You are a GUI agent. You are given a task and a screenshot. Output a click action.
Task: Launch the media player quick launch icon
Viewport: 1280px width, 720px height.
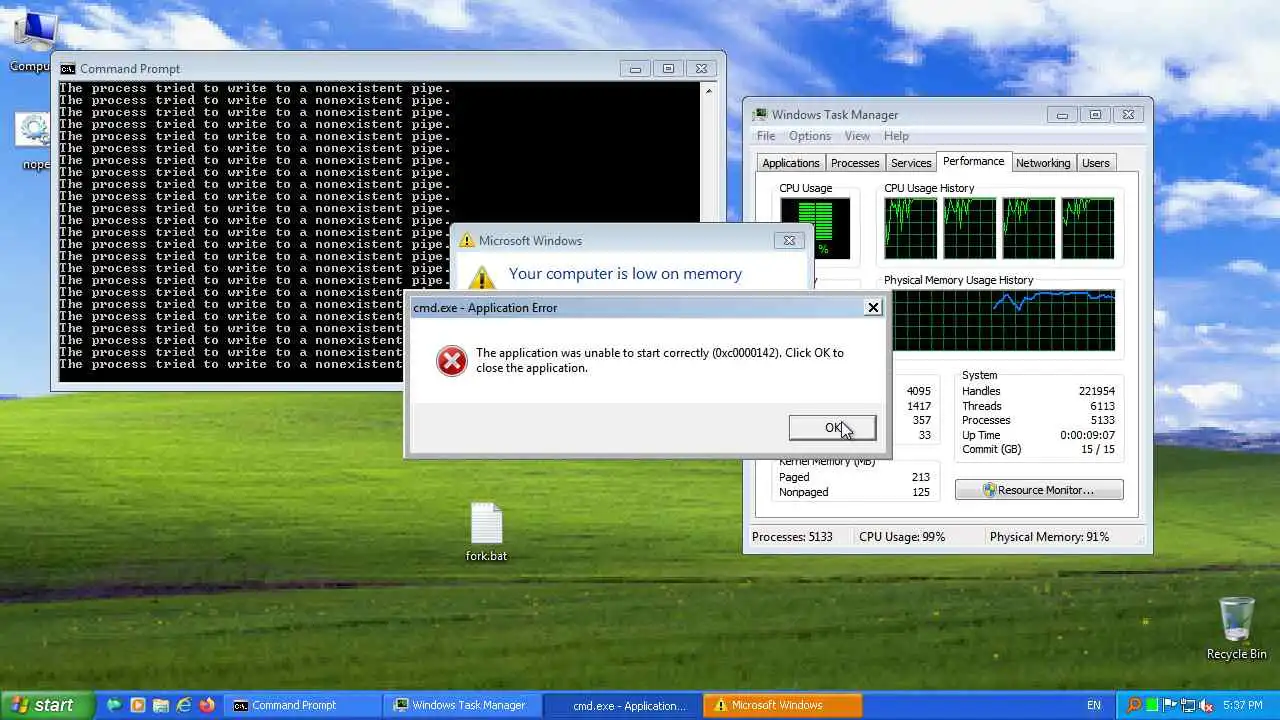pos(138,705)
